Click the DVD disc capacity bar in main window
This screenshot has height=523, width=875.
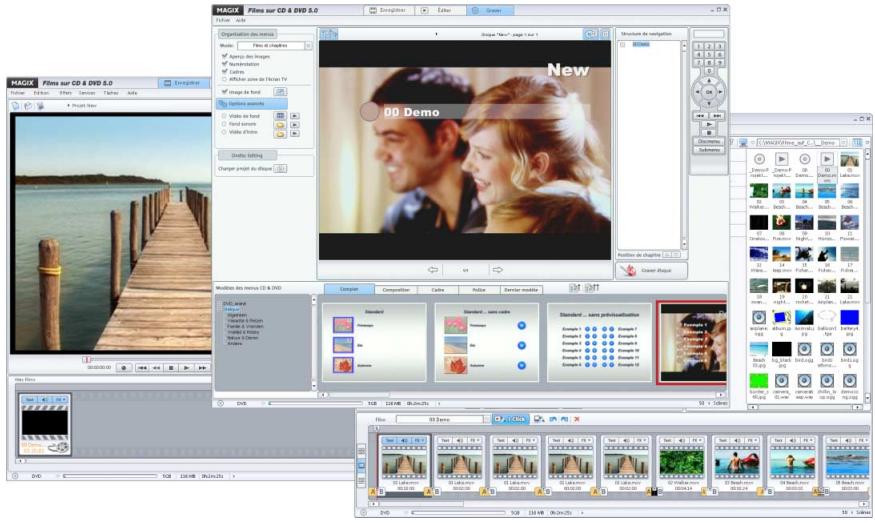click(315, 403)
